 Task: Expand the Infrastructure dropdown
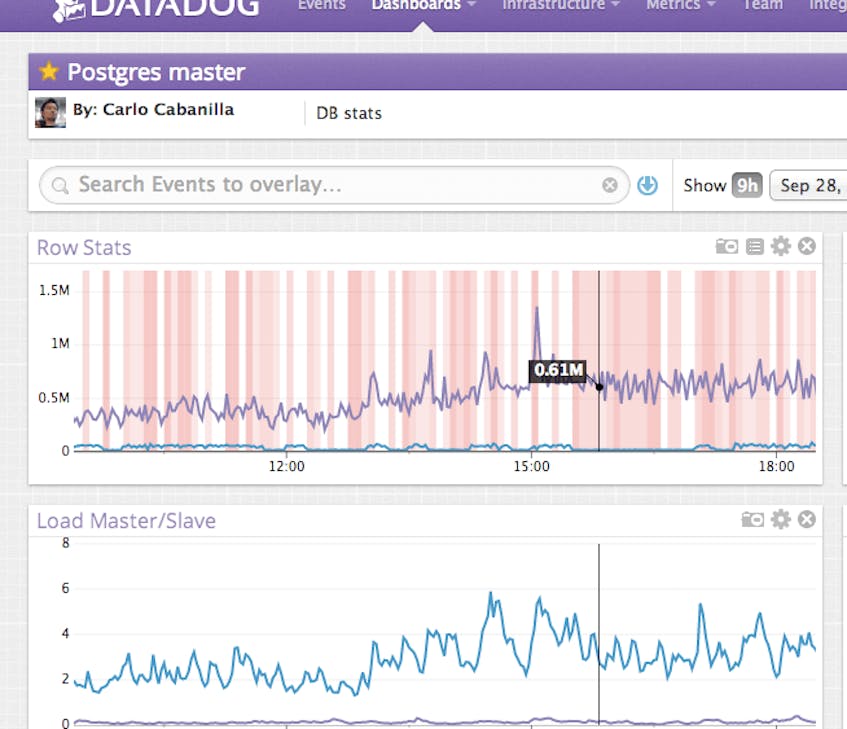tap(560, 5)
